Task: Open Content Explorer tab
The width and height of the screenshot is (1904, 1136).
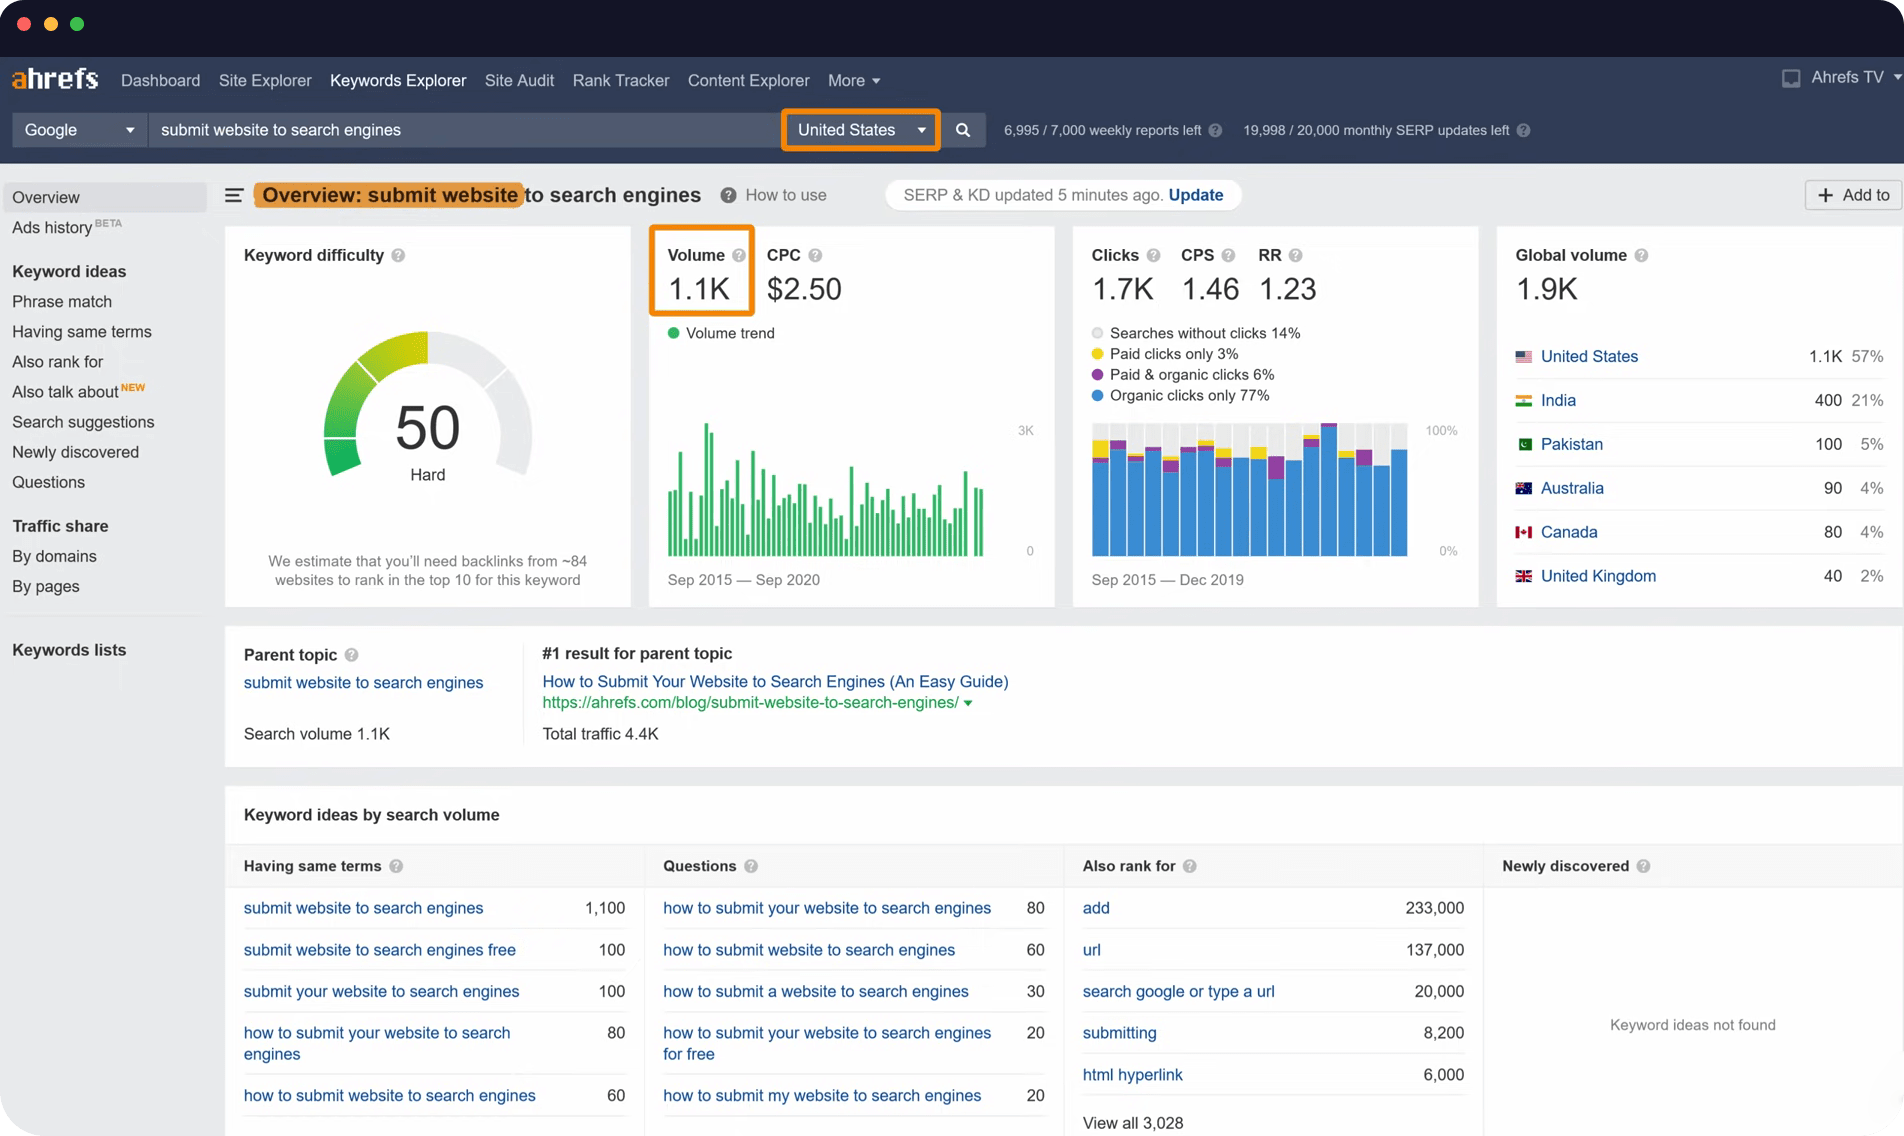Action: [748, 80]
